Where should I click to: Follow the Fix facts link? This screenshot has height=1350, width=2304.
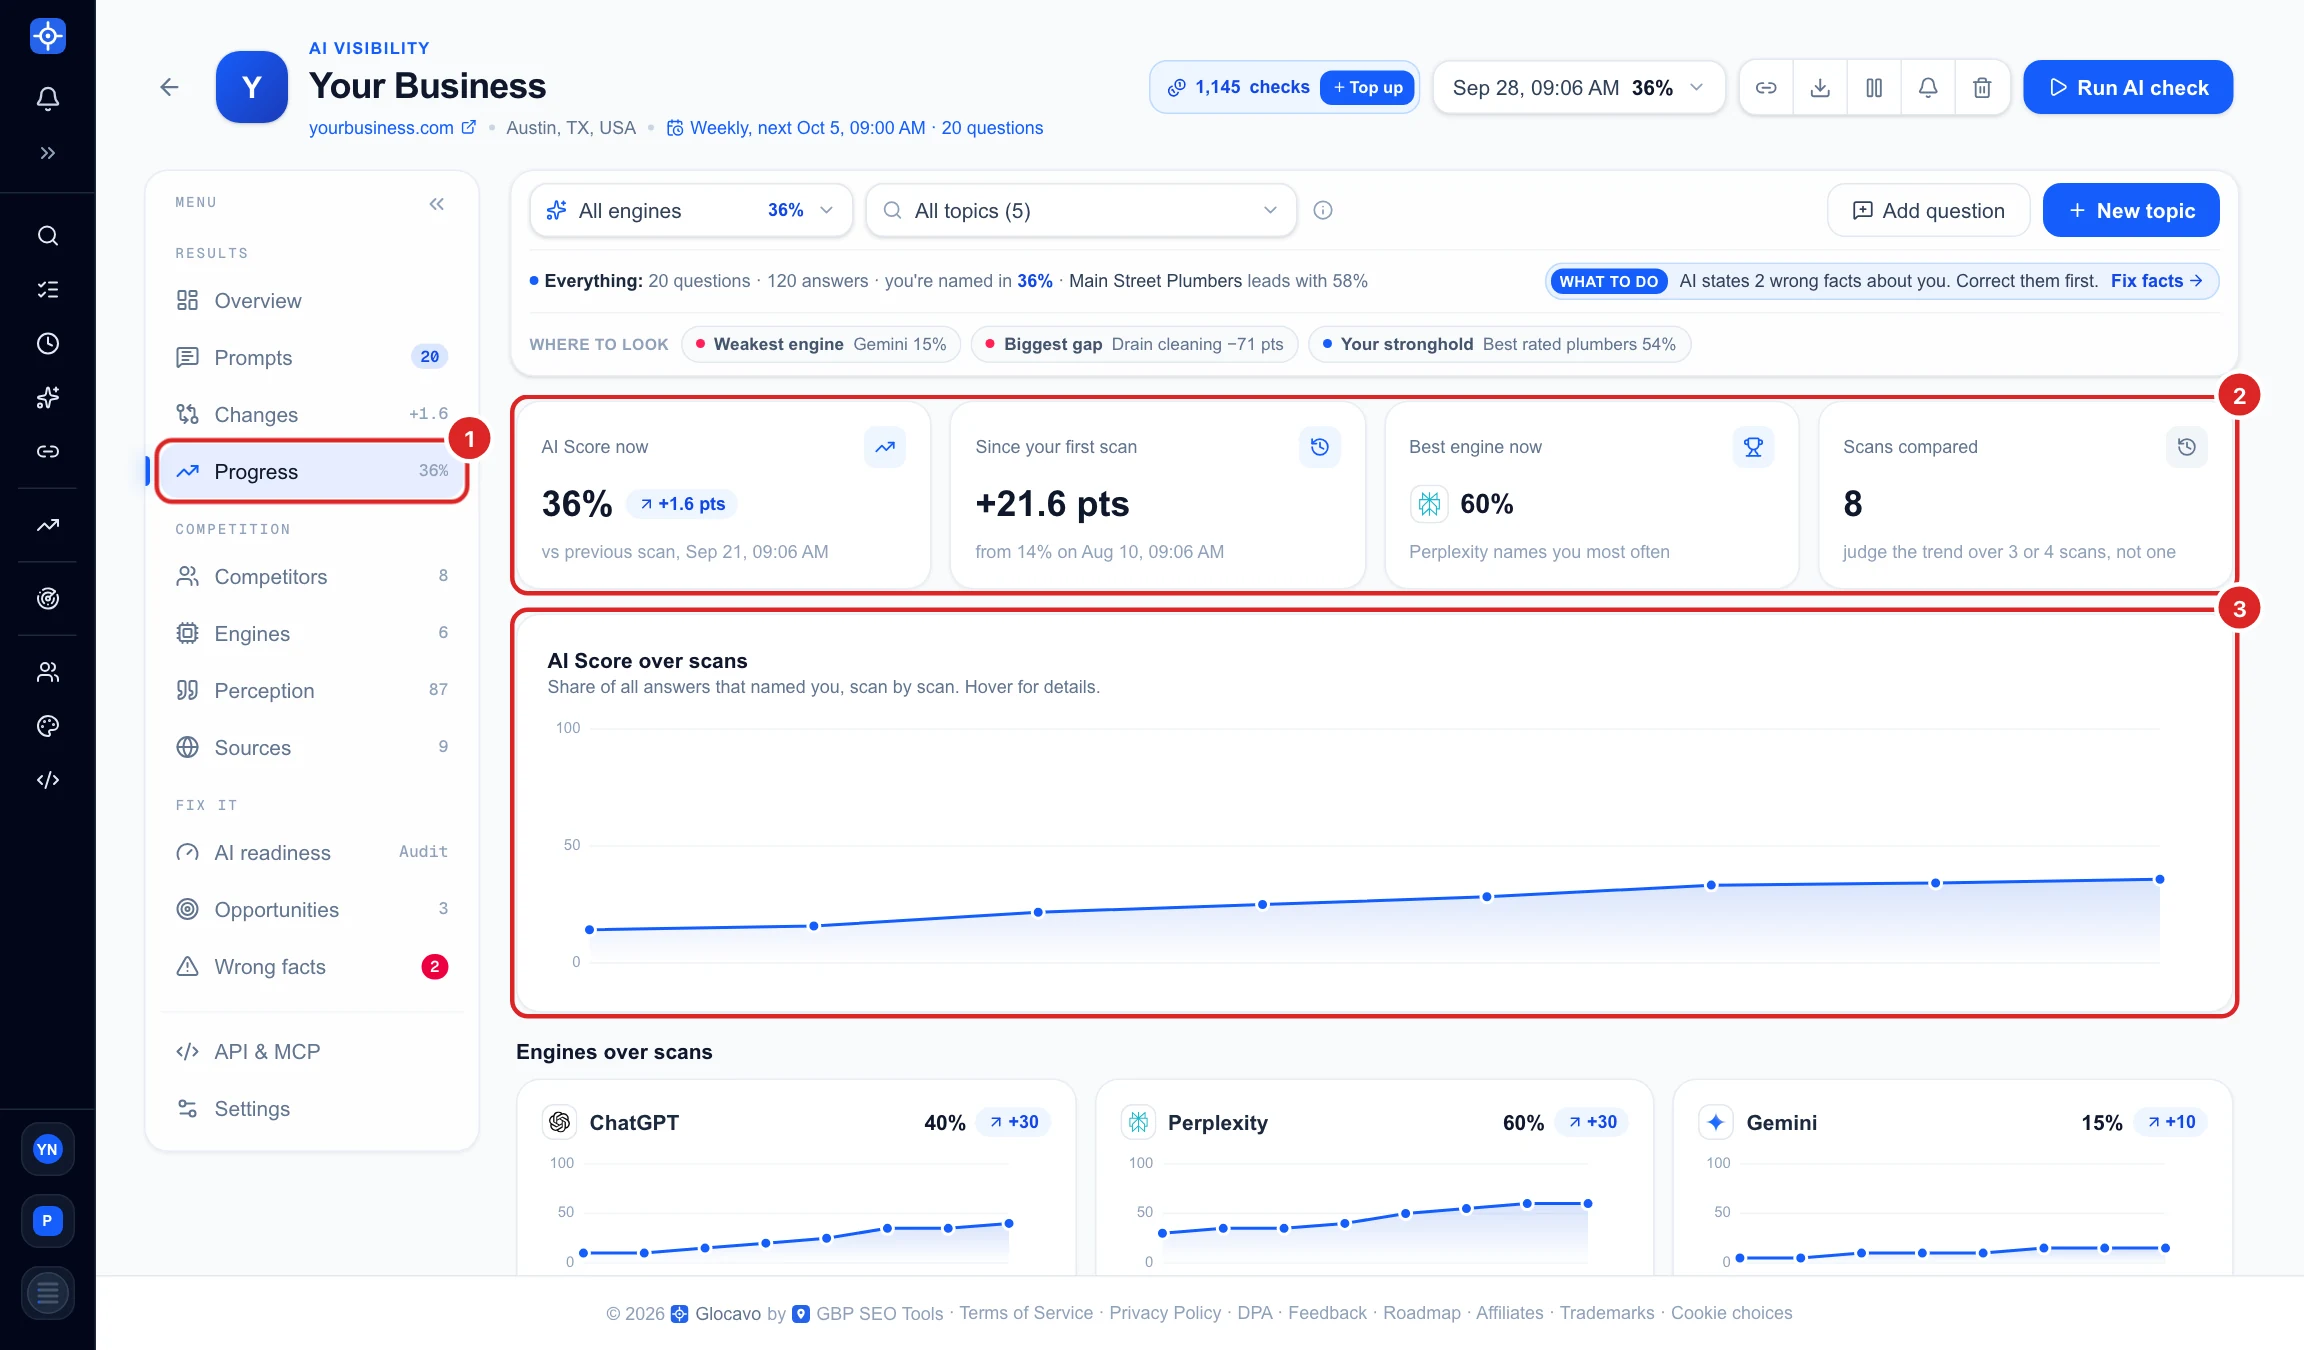(2156, 281)
